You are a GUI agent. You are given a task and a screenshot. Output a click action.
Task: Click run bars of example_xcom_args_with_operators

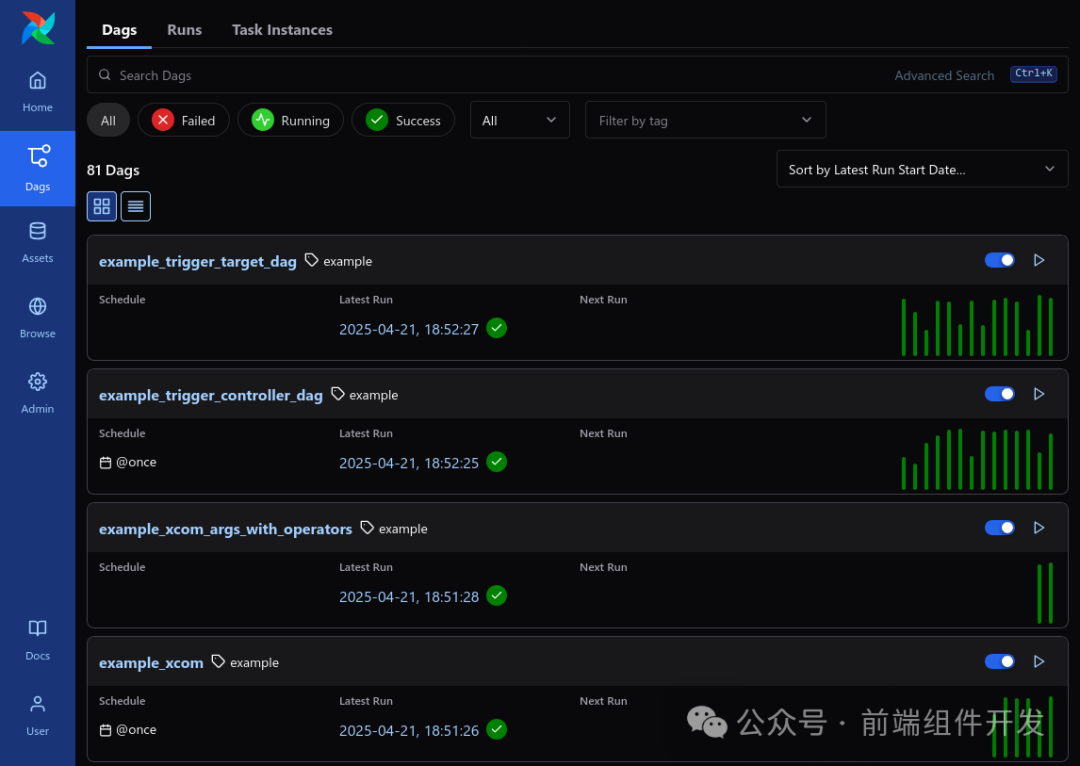click(1045, 593)
